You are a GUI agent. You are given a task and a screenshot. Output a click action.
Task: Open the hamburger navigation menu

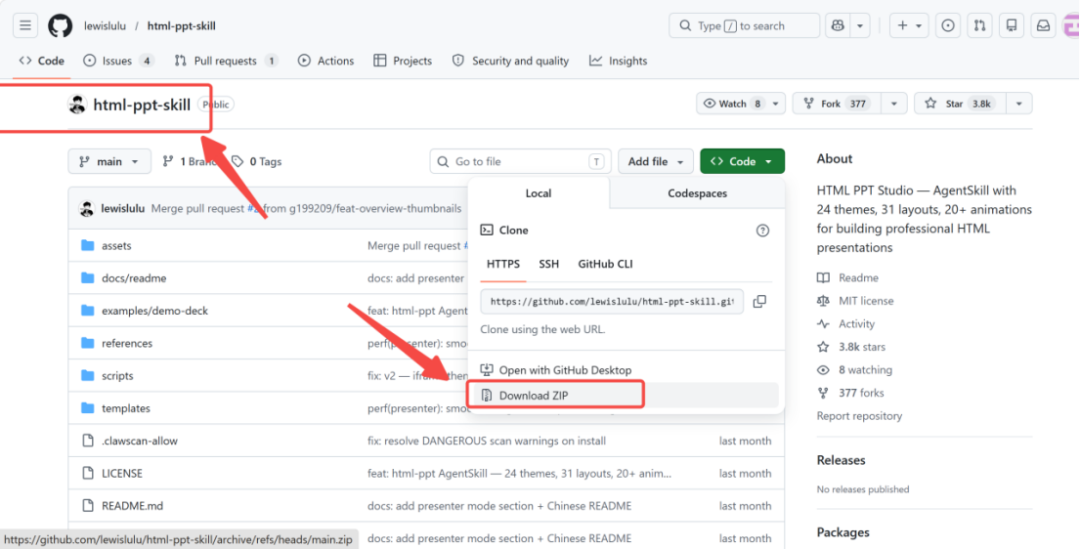25,25
